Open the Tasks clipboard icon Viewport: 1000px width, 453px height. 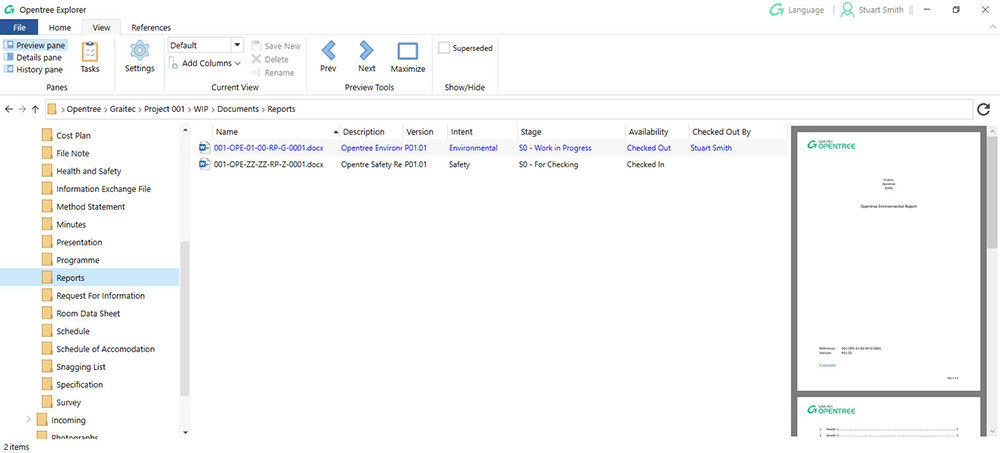coord(89,54)
